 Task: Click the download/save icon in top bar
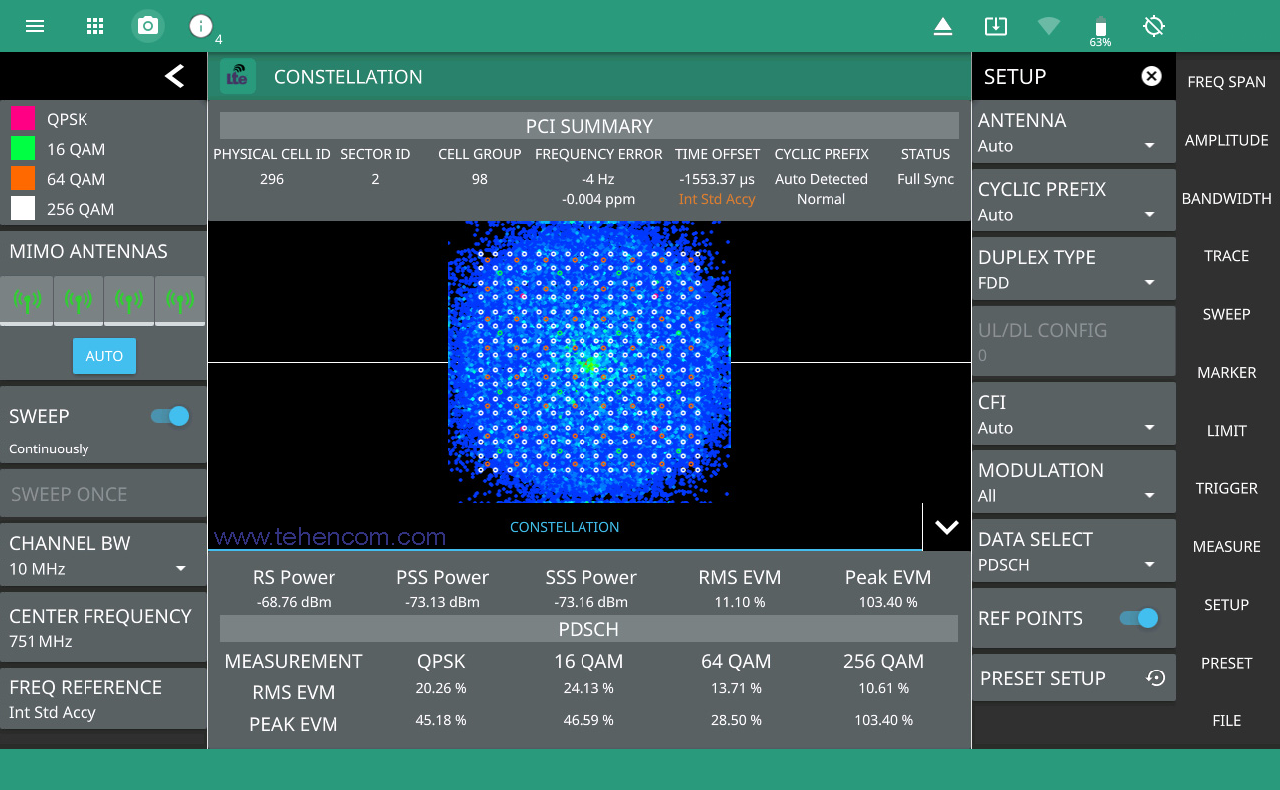click(995, 26)
